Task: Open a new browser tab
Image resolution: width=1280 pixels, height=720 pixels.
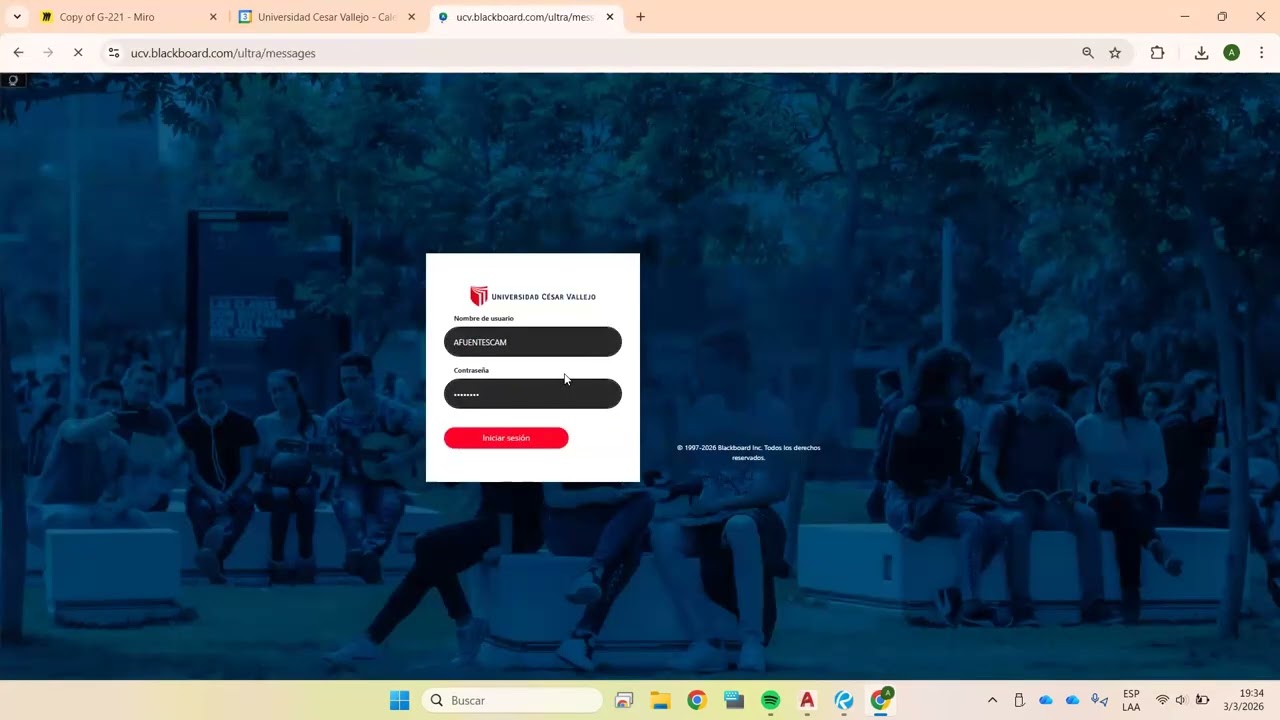Action: pyautogui.click(x=641, y=17)
